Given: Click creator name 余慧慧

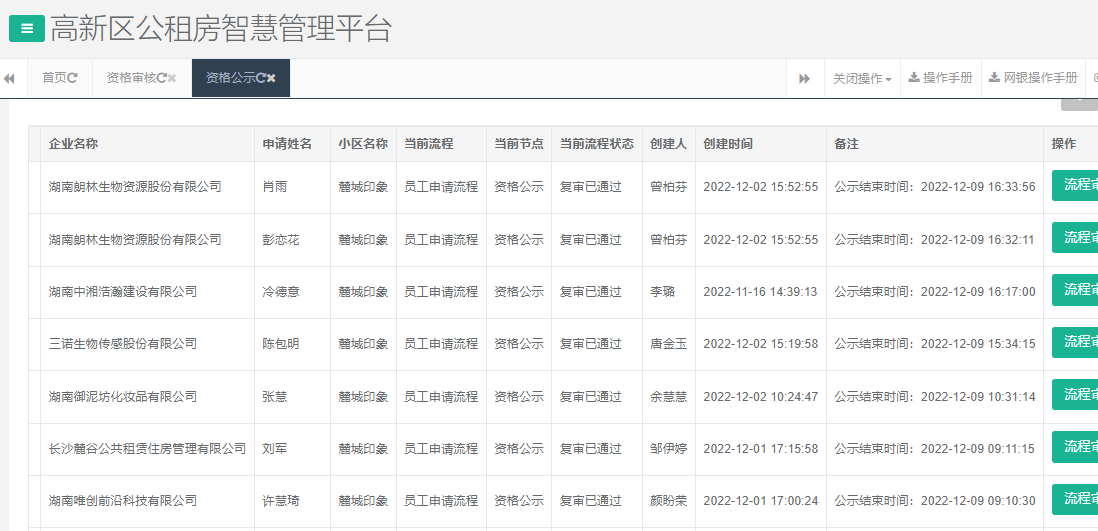Looking at the screenshot, I should click(x=669, y=396).
